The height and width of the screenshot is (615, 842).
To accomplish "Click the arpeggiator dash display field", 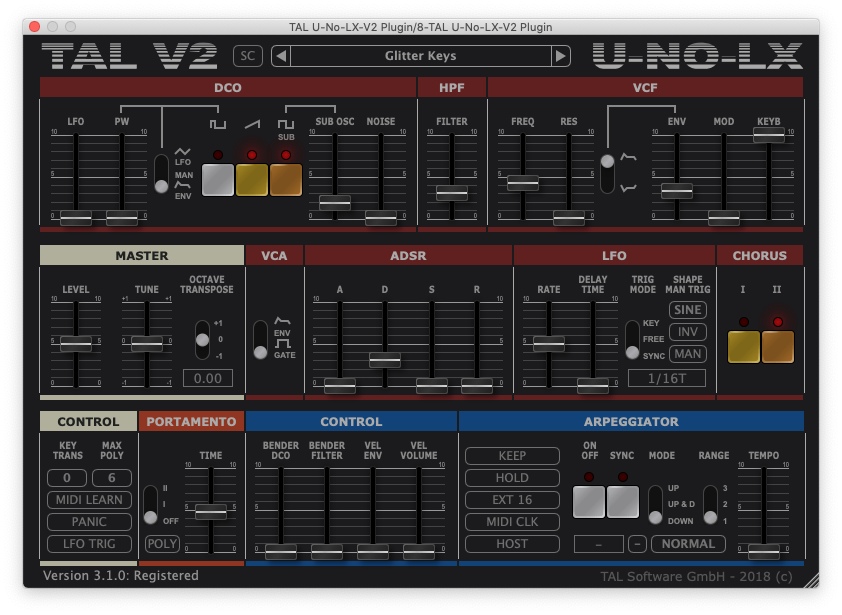I will coord(599,544).
